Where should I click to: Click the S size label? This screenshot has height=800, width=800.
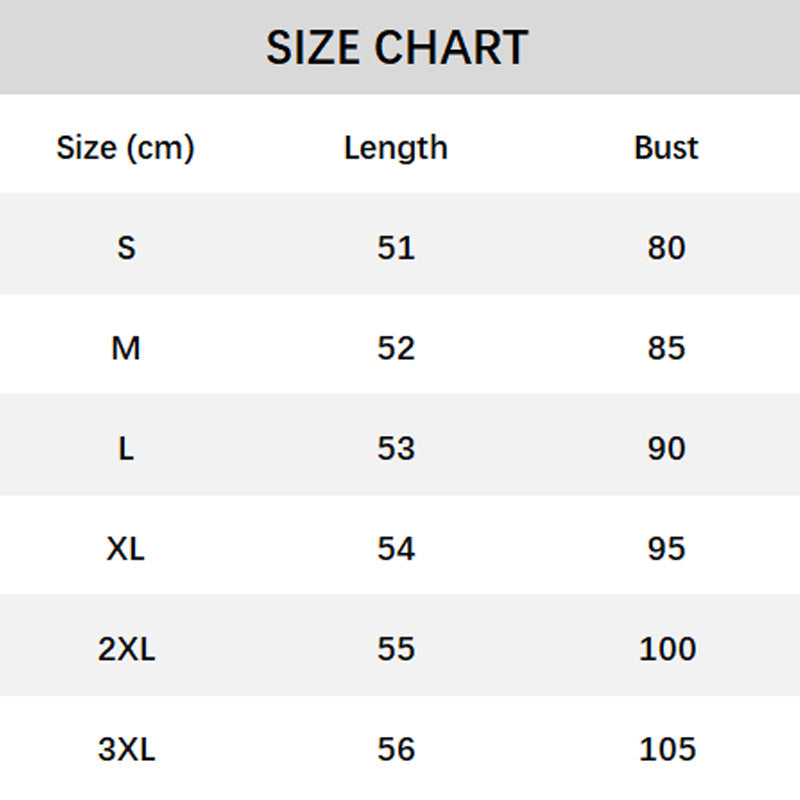[126, 247]
